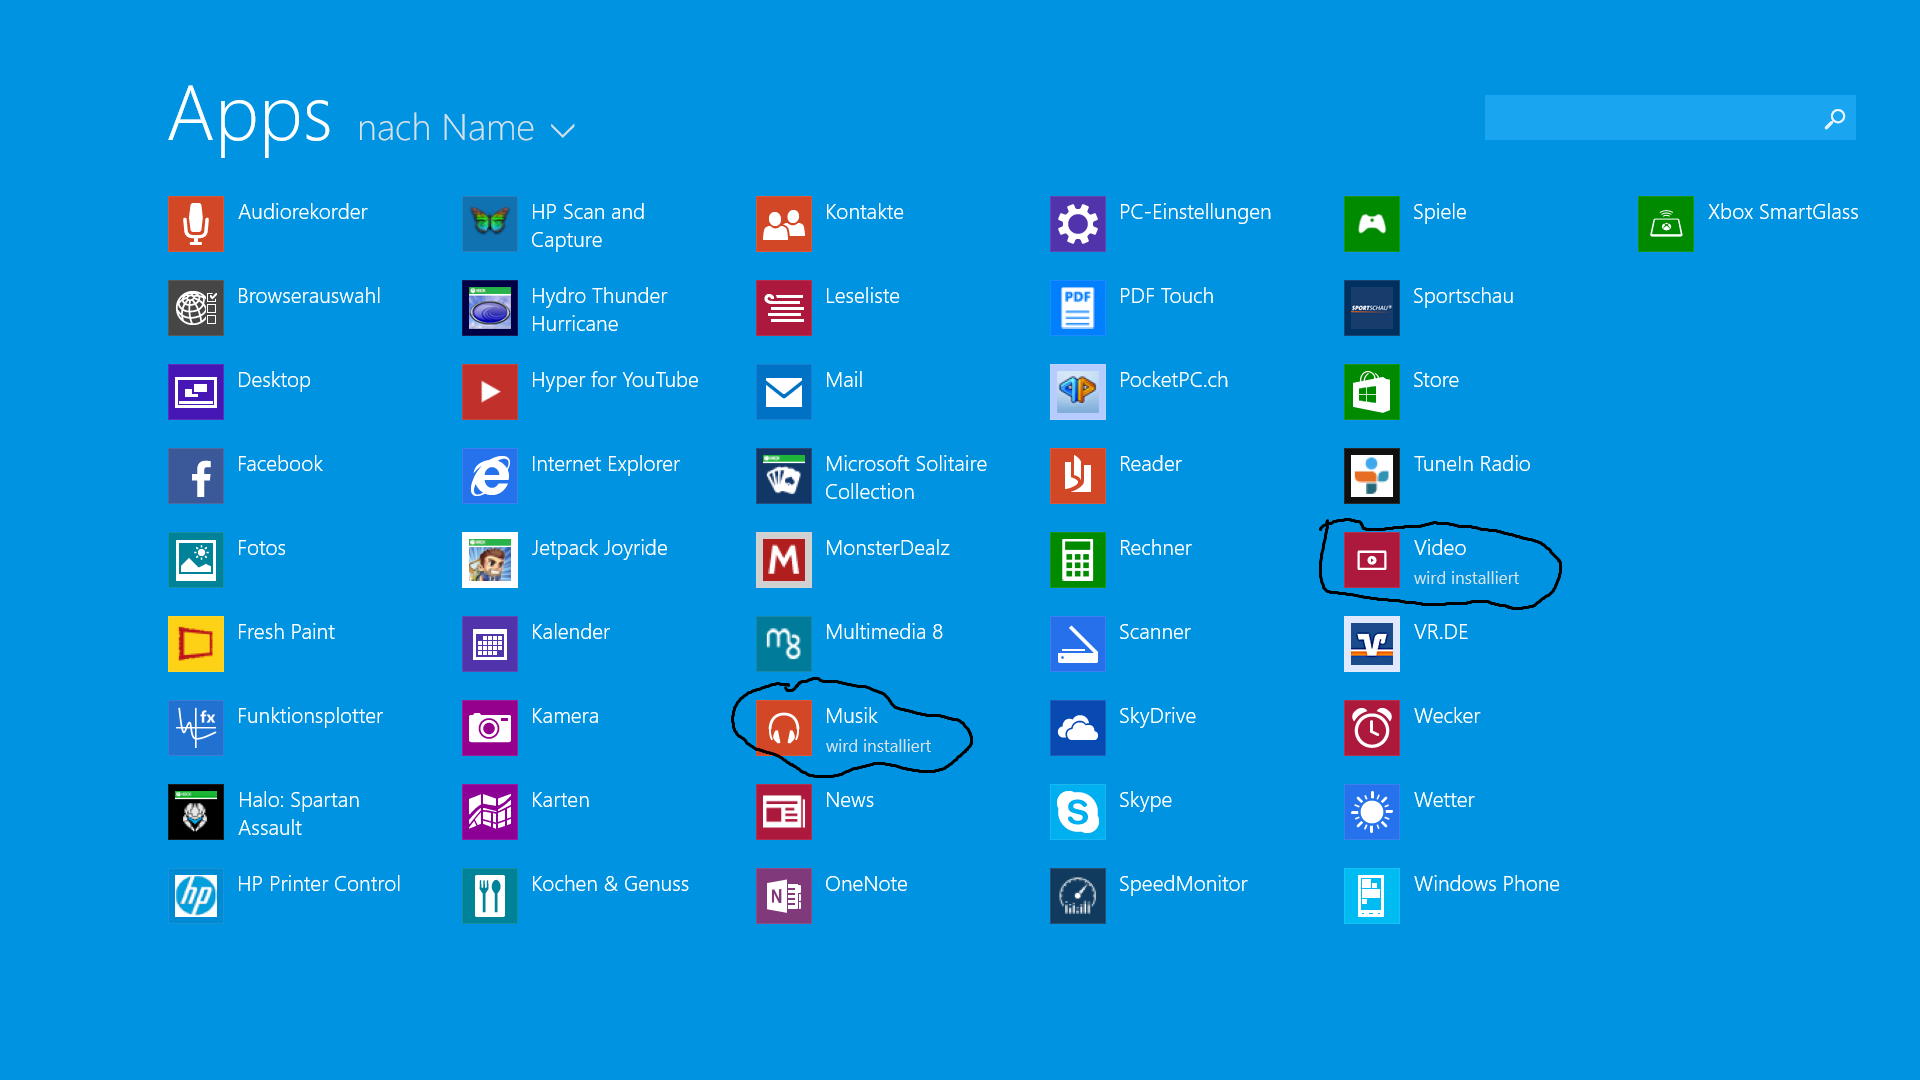This screenshot has height=1080, width=1920.
Task: Open the VR.DE bank icon
Action: point(1372,644)
